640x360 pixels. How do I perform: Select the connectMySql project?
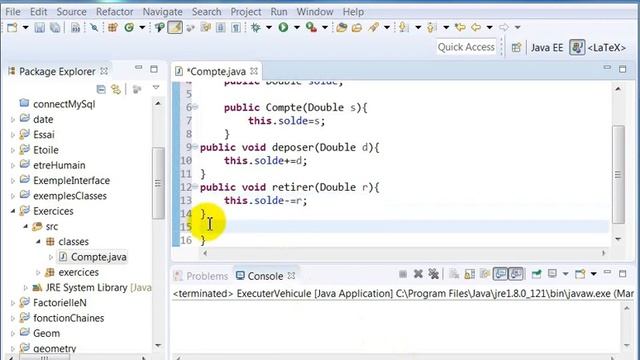pos(58,104)
